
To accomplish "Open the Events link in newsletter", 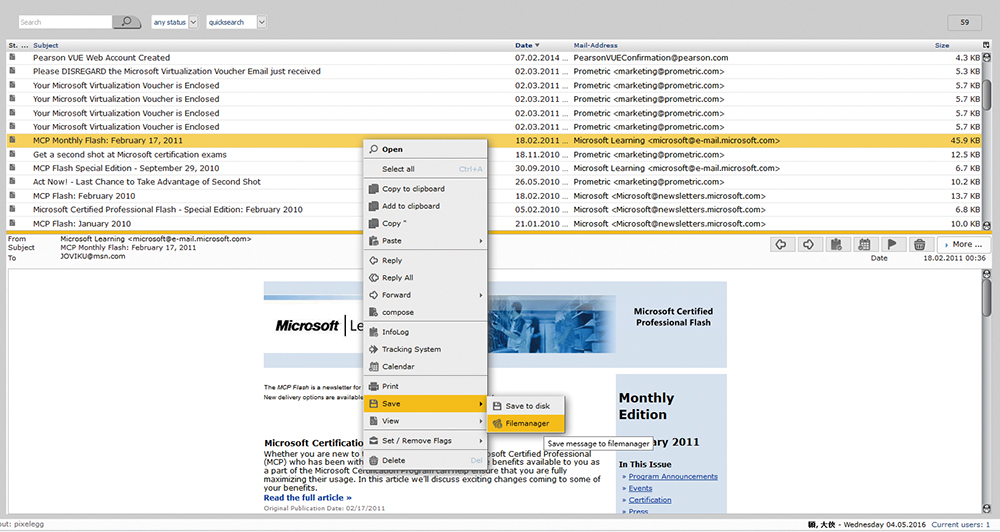I will [x=640, y=488].
